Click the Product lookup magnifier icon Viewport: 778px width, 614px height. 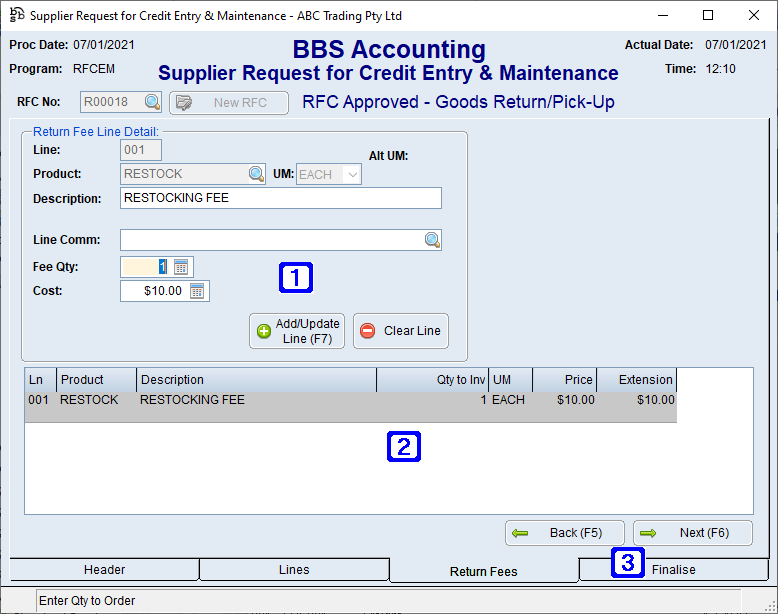[x=256, y=174]
